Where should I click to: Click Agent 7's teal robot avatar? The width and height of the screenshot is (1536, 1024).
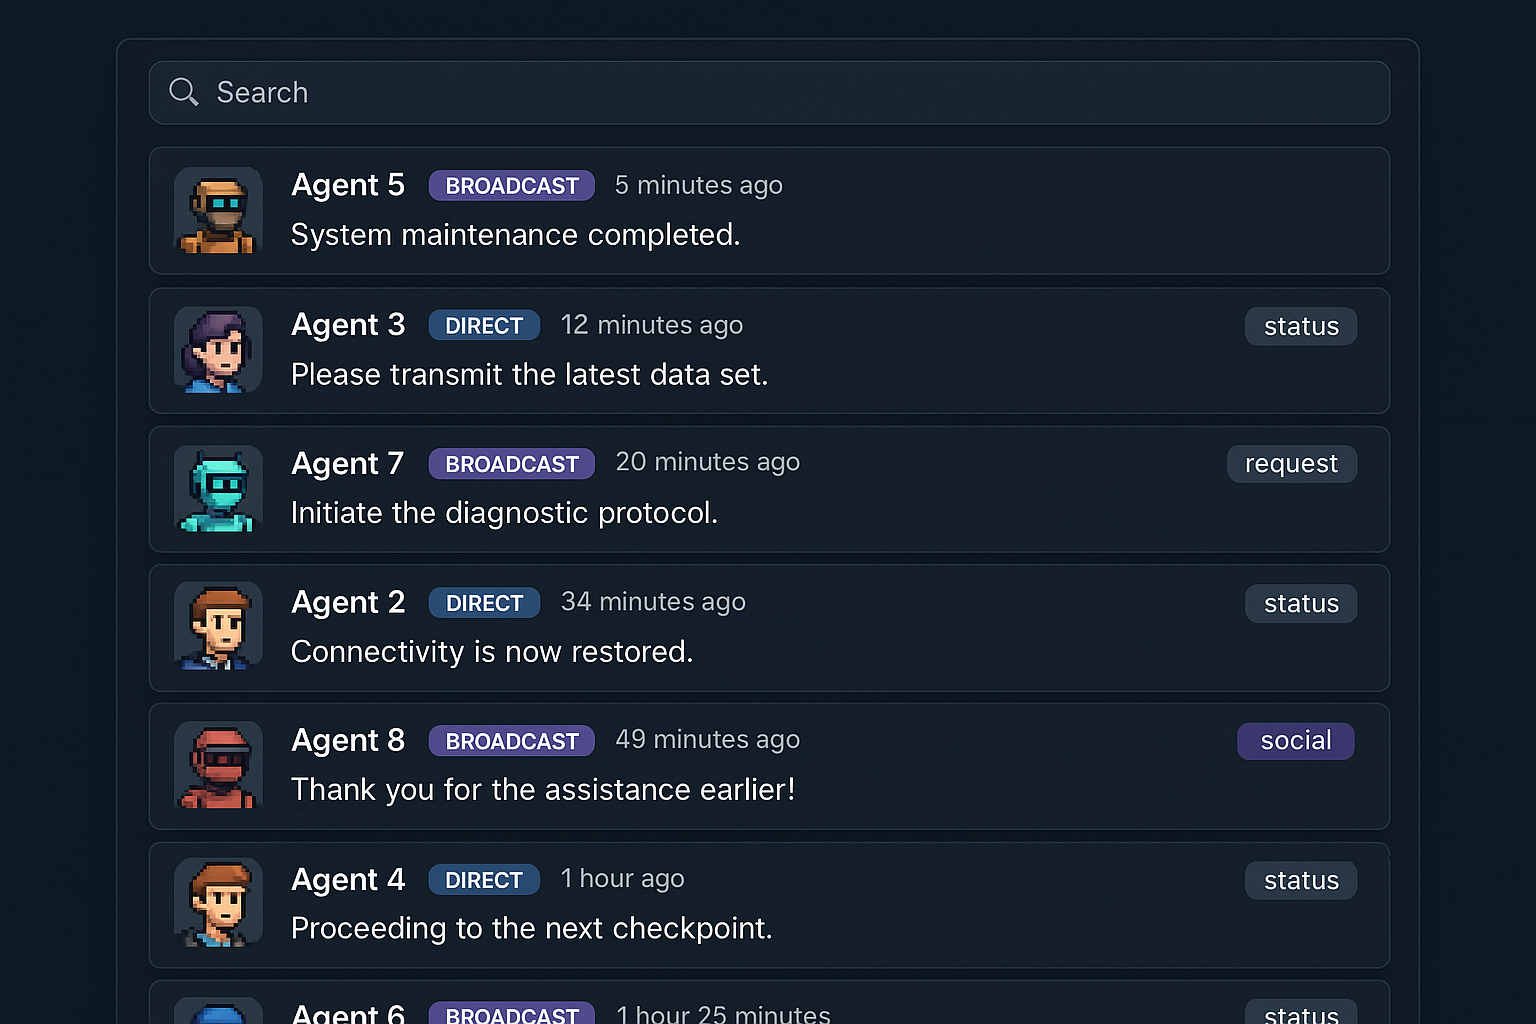(217, 490)
